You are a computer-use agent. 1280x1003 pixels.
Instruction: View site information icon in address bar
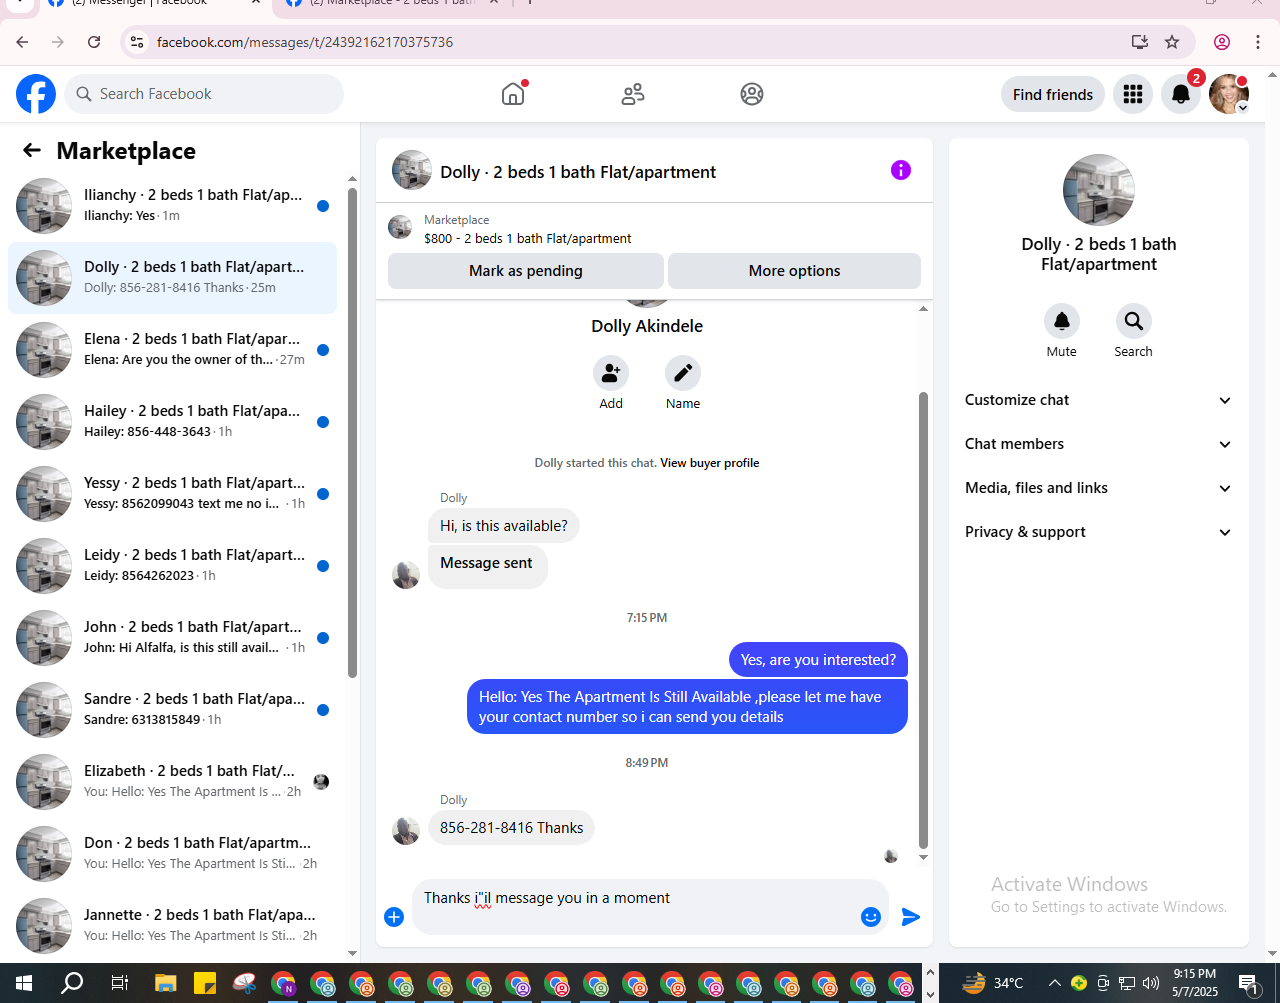137,42
